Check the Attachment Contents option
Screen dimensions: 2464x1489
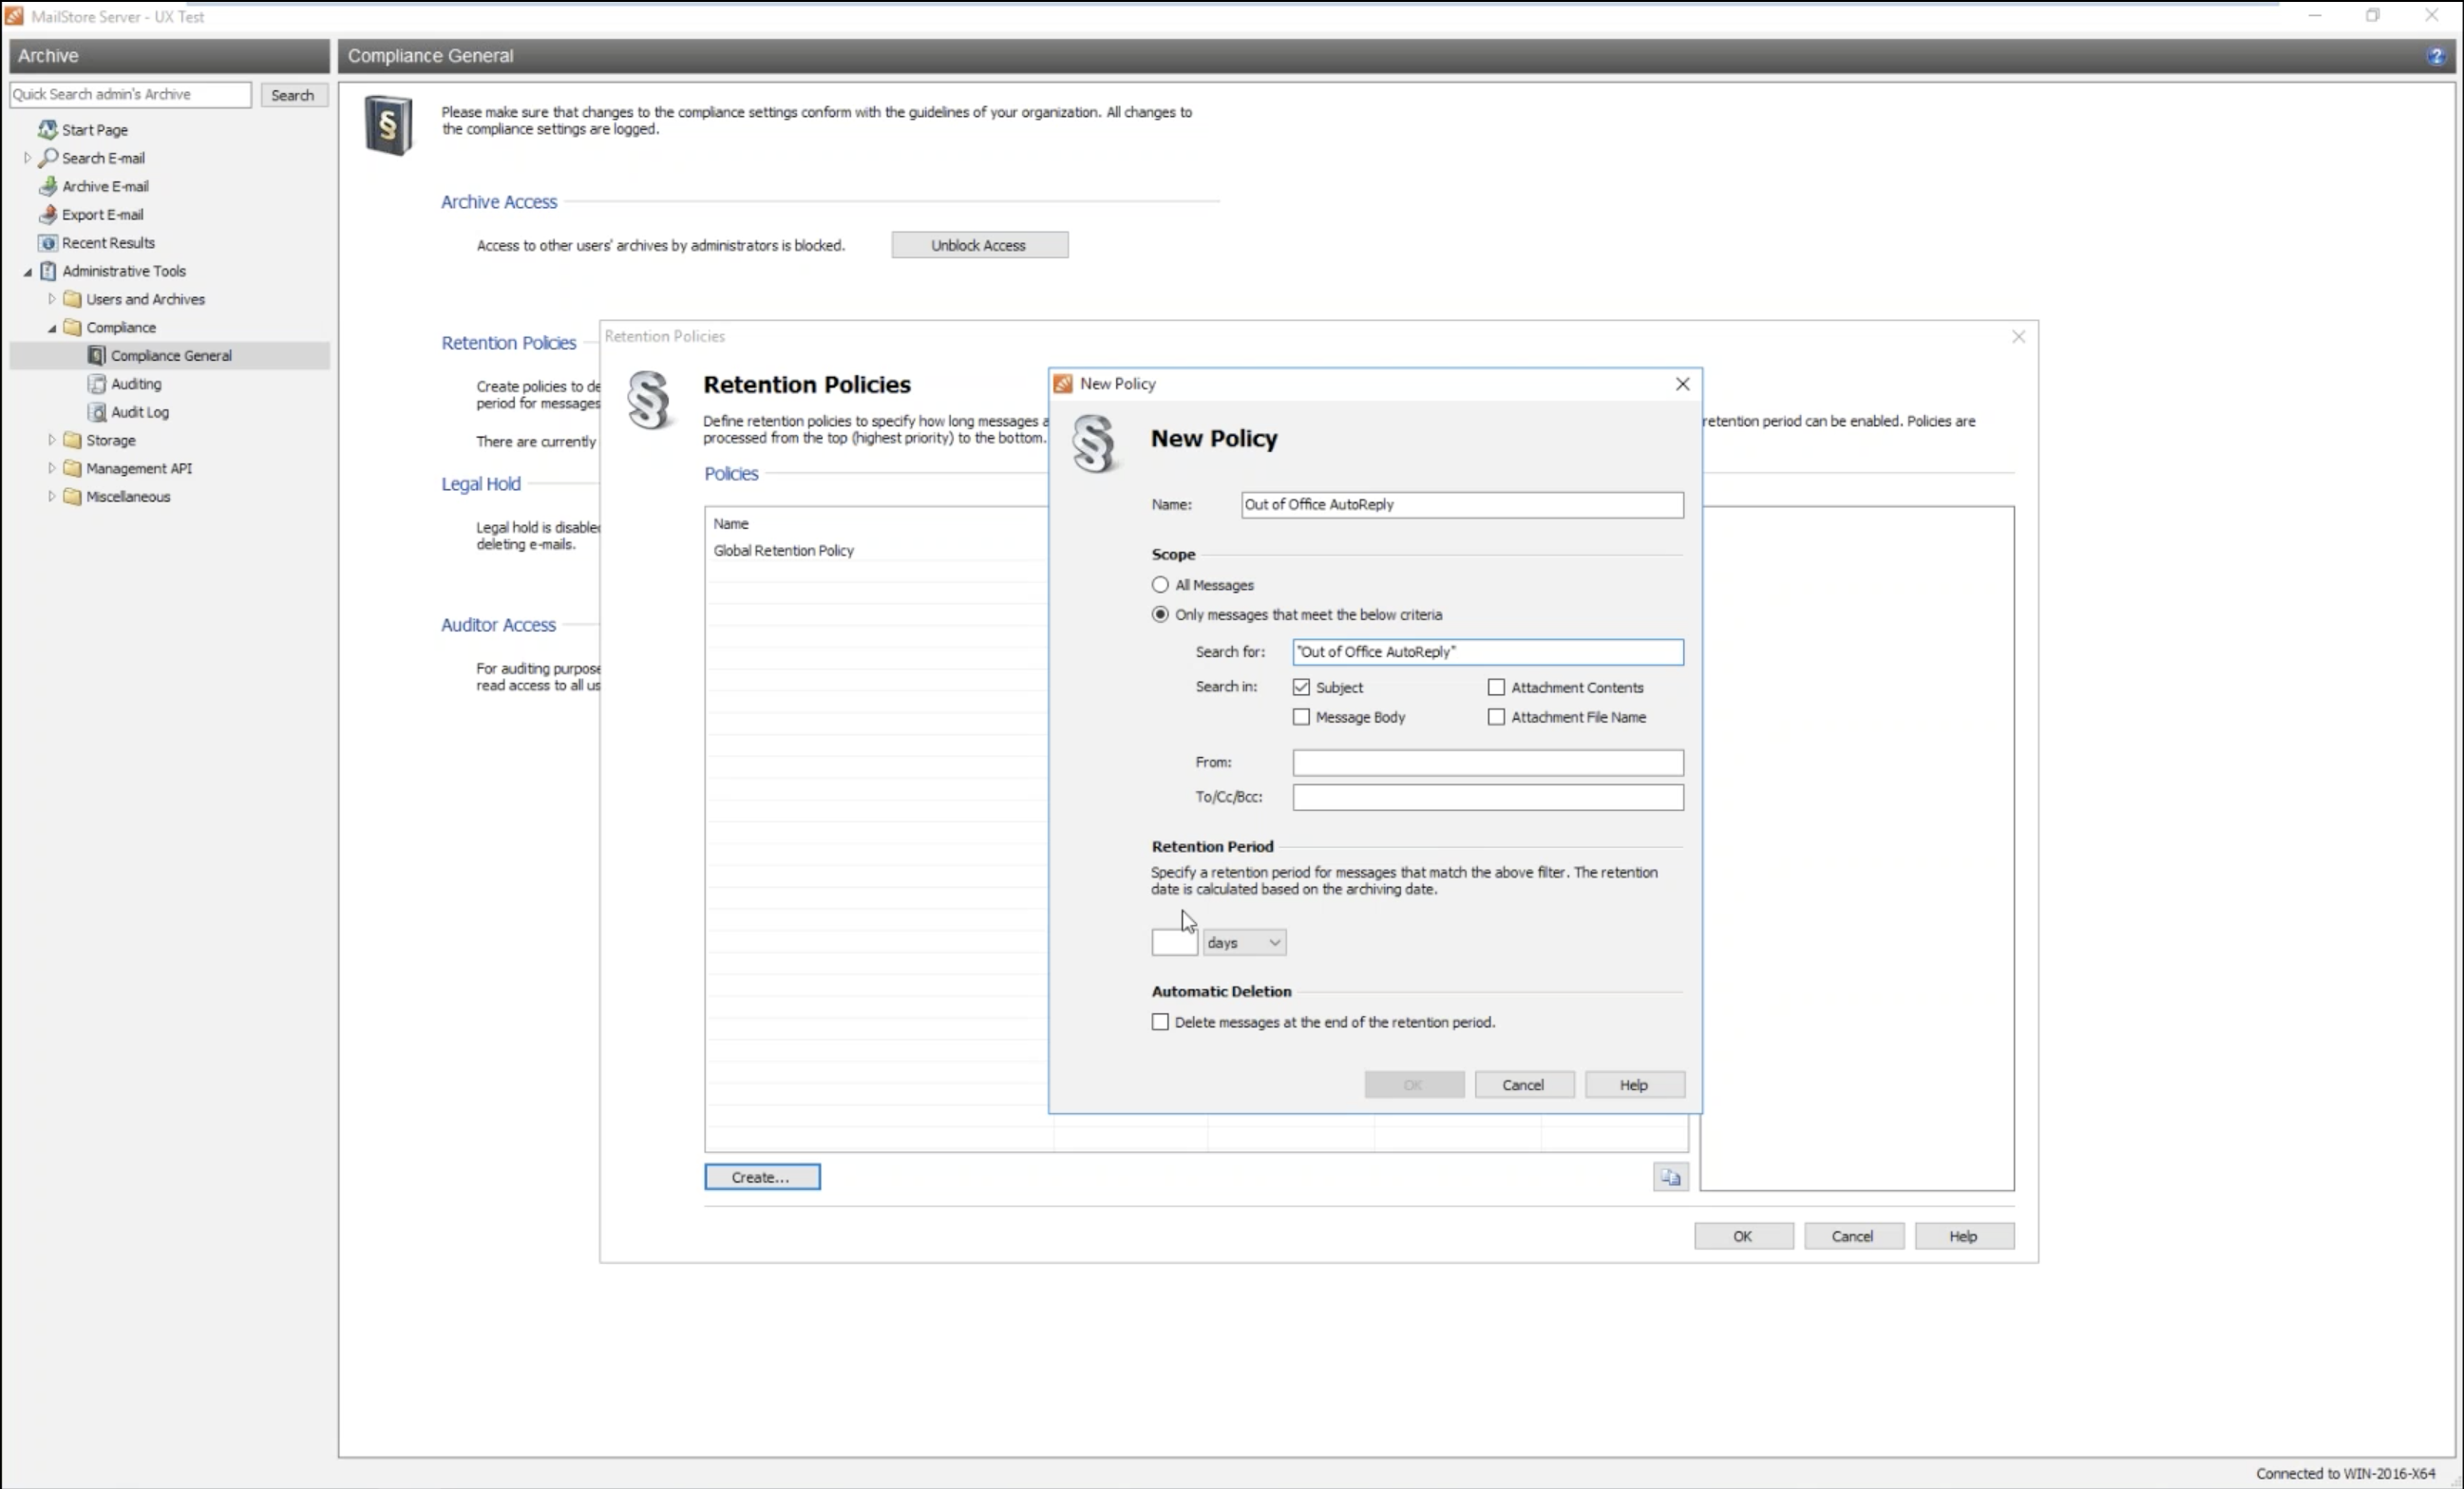(1496, 687)
